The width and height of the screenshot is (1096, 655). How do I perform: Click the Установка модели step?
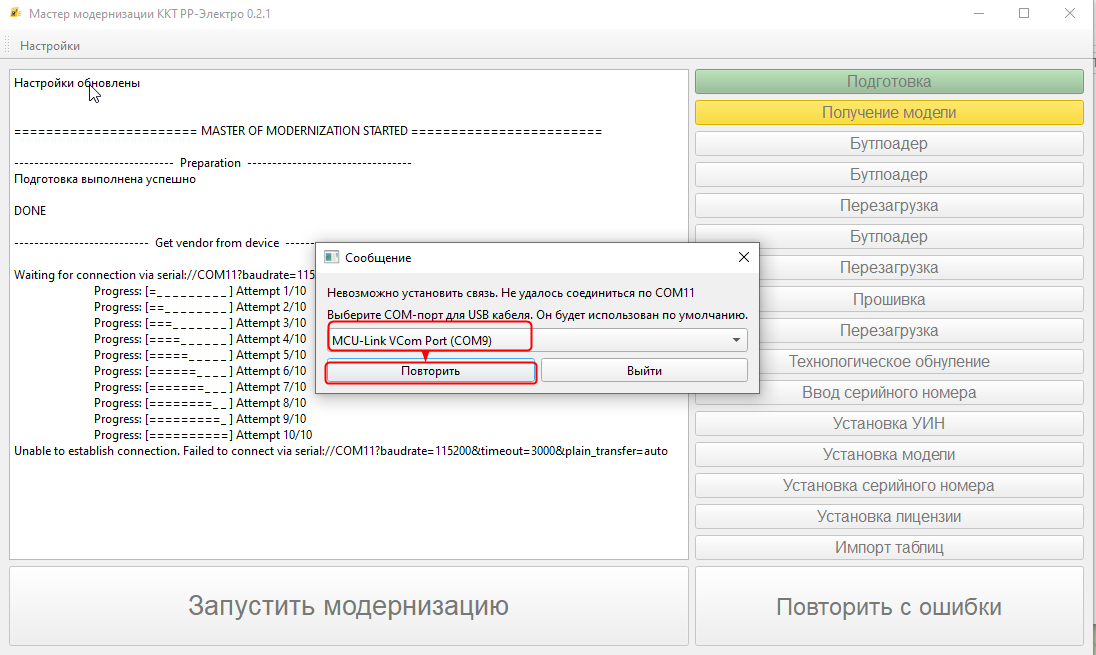(889, 454)
